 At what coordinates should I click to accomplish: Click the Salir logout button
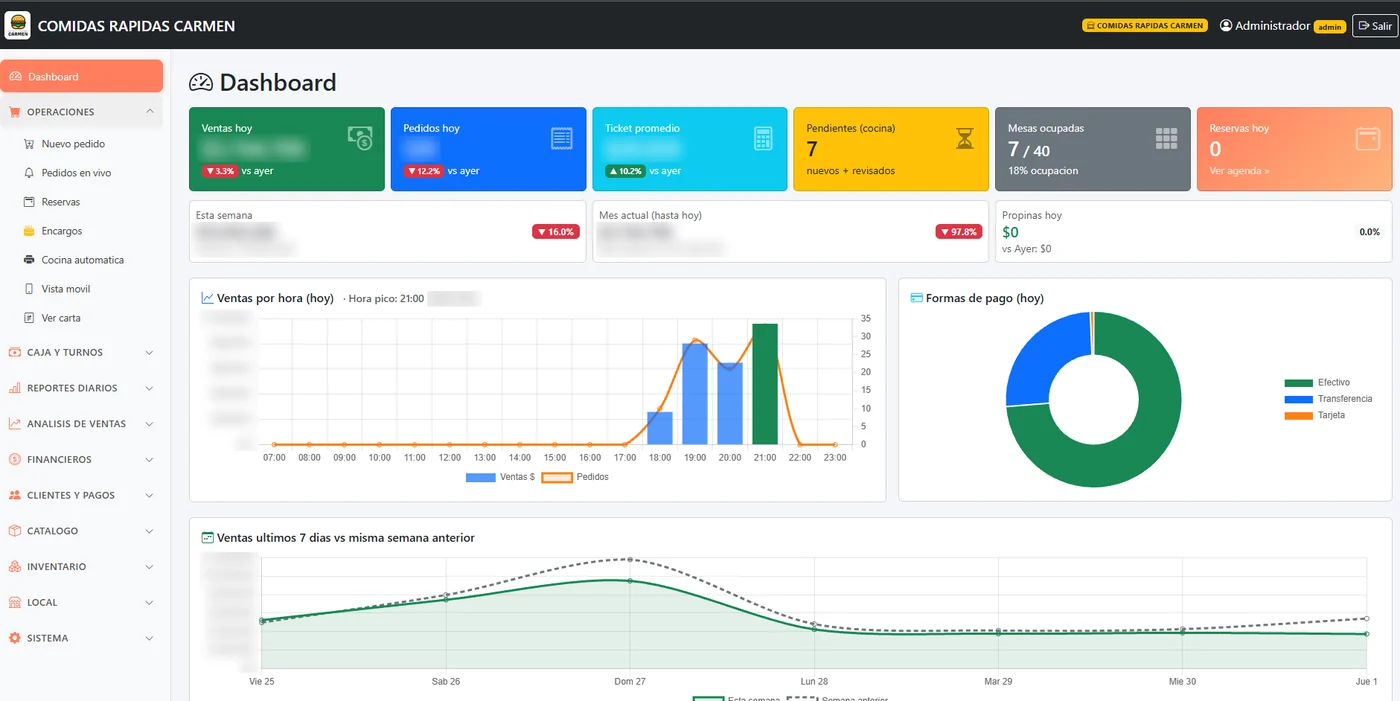[1375, 26]
